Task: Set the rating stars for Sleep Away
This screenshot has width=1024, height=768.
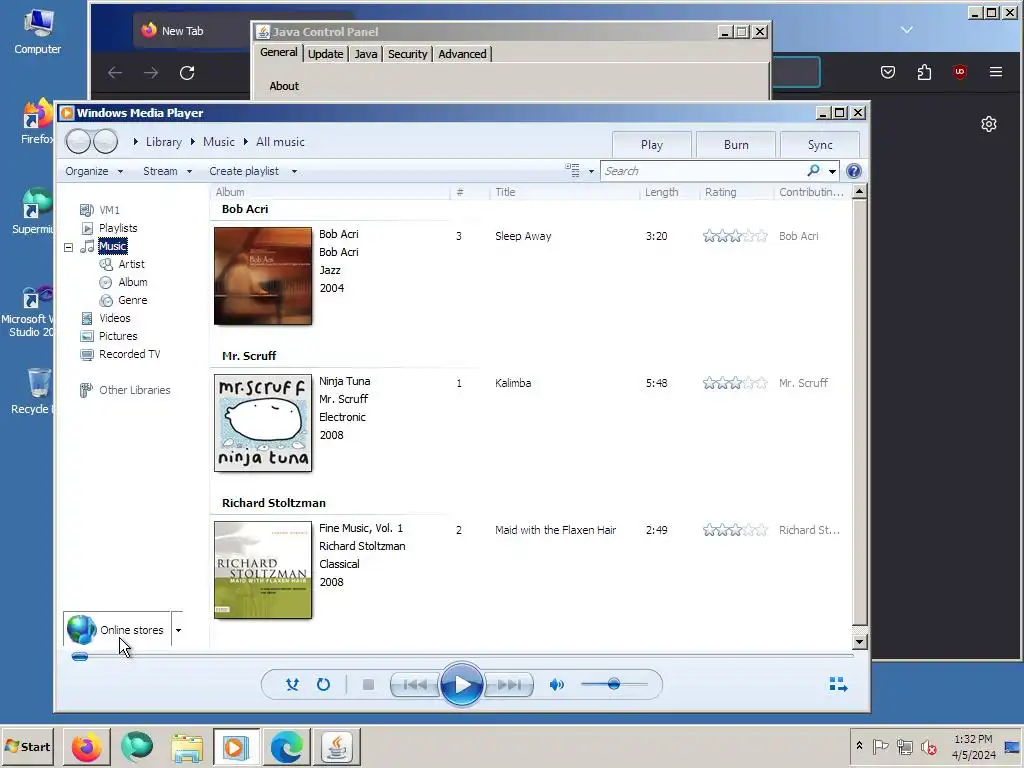Action: (735, 236)
